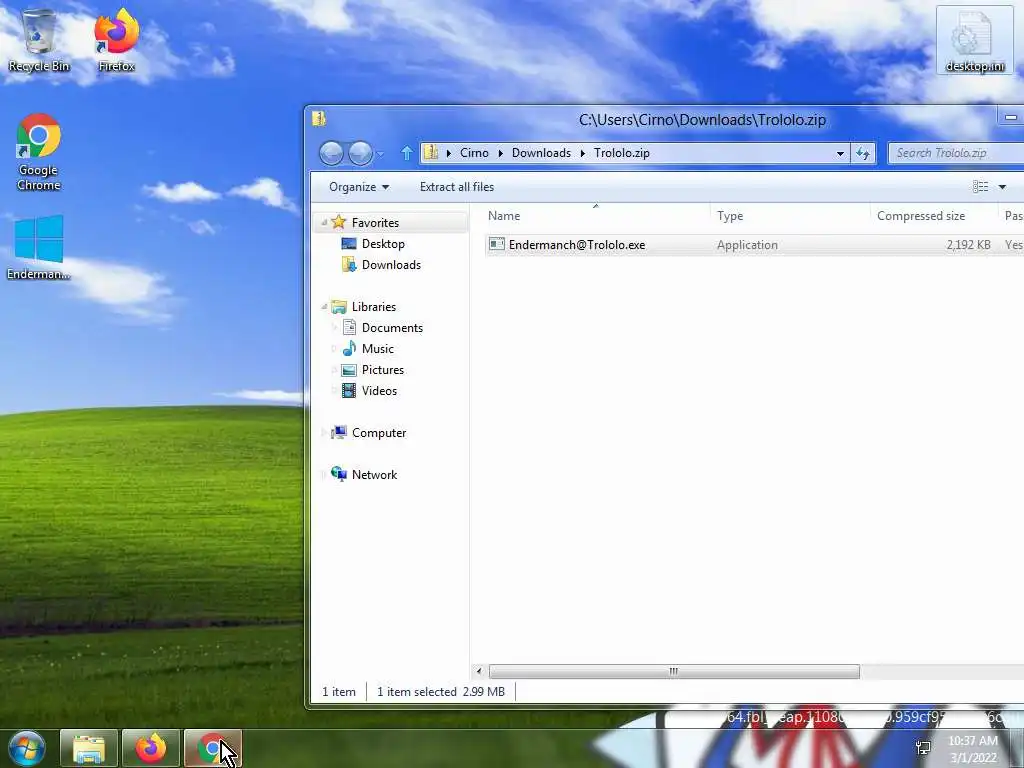Go up one folder level arrow
Image resolution: width=1024 pixels, height=768 pixels.
click(x=406, y=153)
